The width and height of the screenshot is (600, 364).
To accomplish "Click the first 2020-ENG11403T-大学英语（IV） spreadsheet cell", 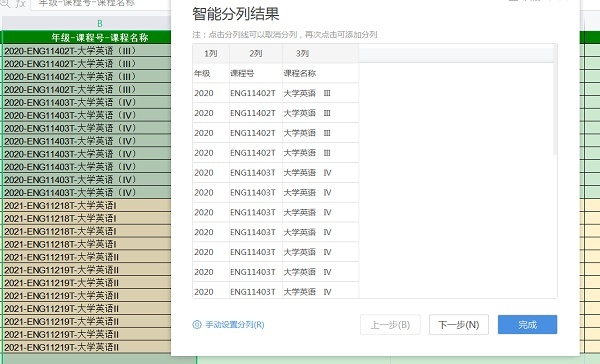I will 86,102.
